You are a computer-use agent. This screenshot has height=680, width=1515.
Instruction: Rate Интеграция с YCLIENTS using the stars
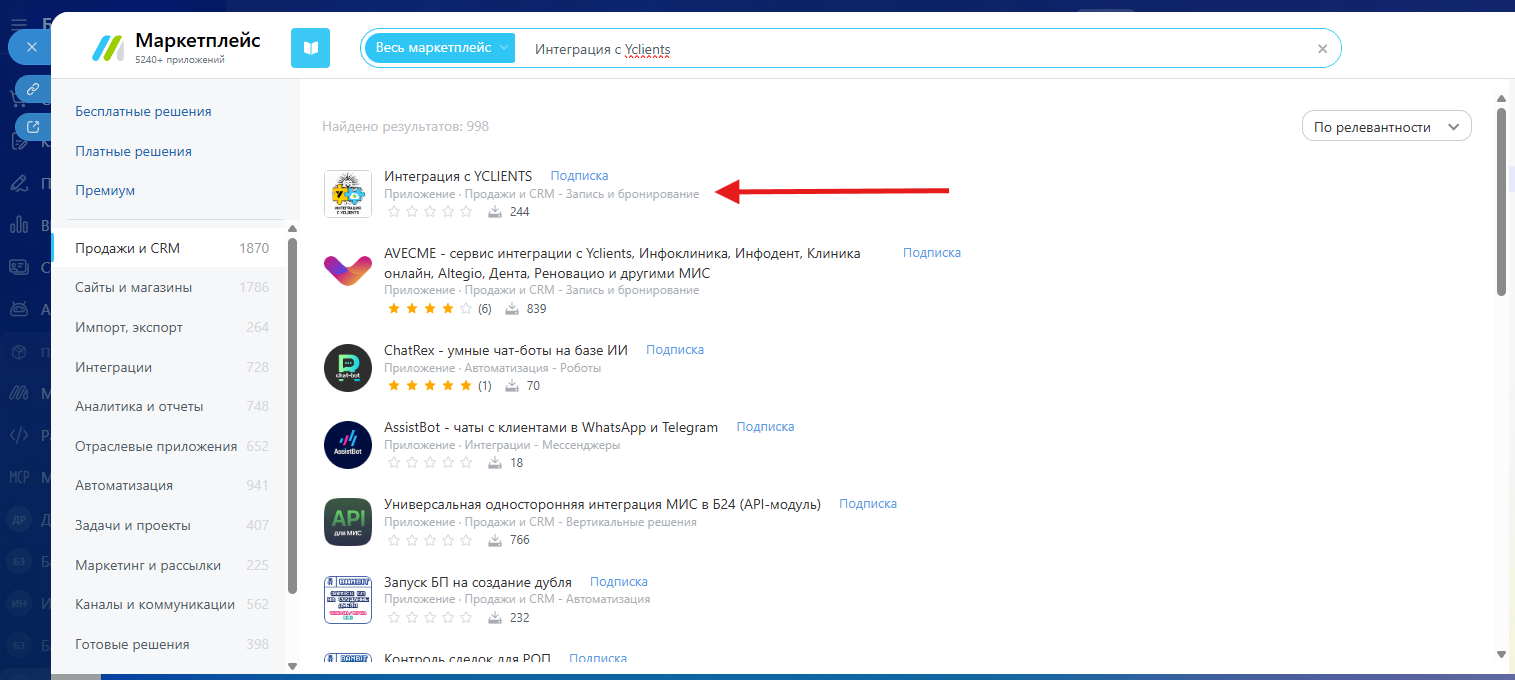(x=429, y=212)
